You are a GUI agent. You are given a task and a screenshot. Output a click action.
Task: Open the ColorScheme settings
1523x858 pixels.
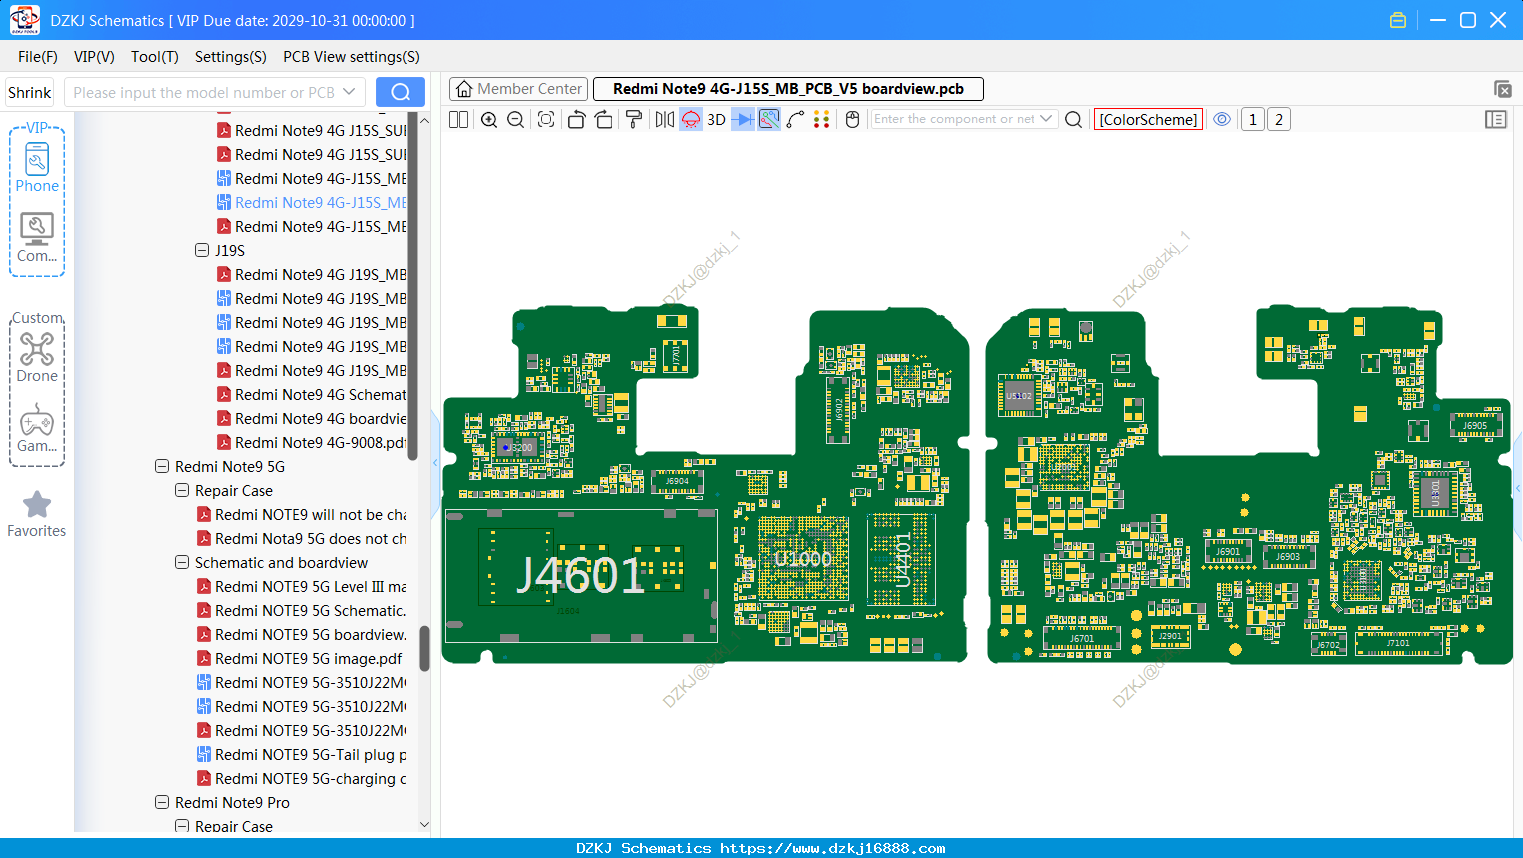1148,119
